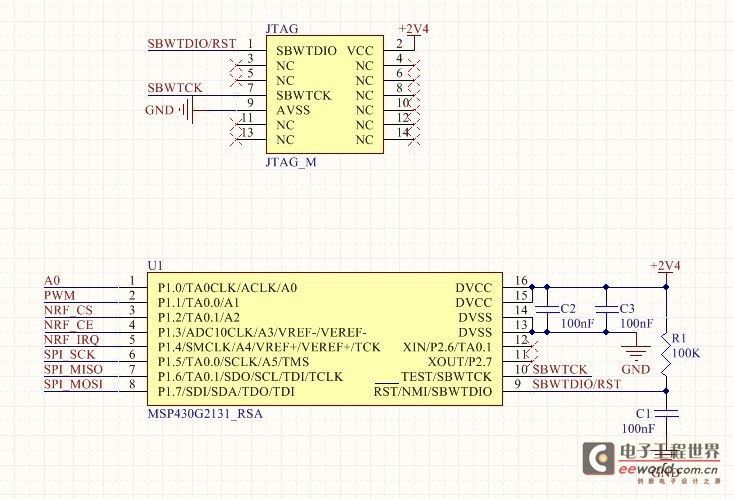
Task: Select the PWM net label
Action: (x=59, y=295)
